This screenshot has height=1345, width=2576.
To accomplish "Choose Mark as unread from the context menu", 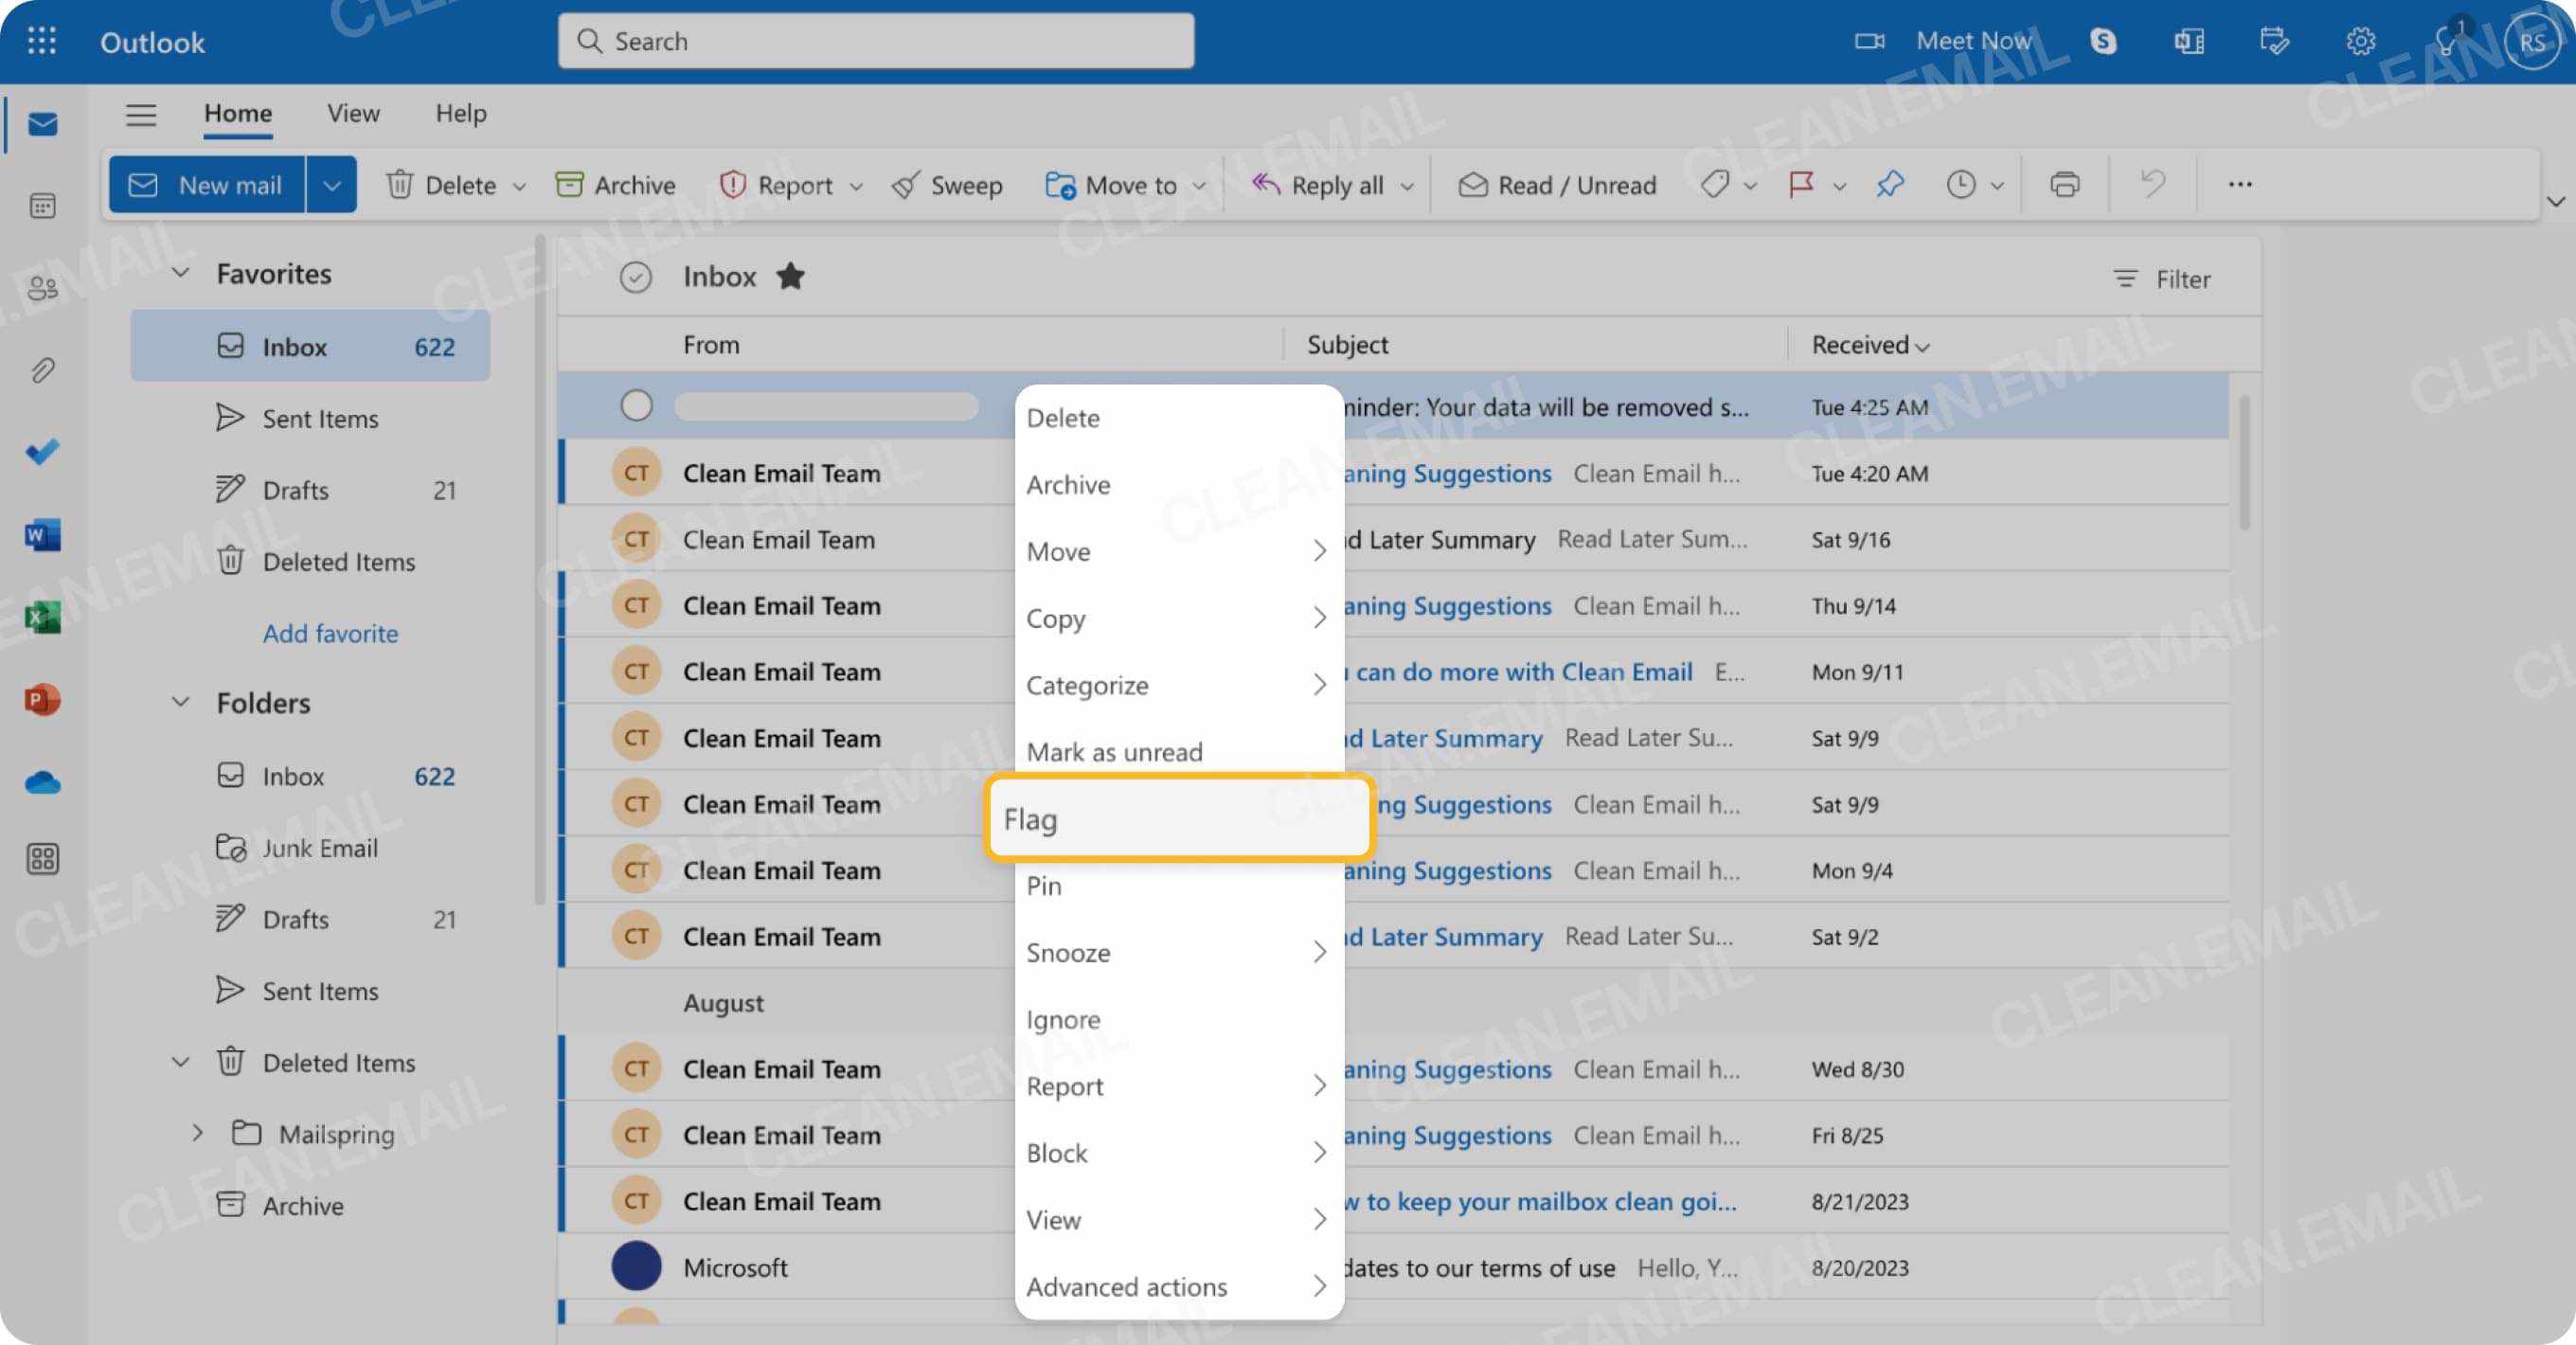I will 1114,751.
